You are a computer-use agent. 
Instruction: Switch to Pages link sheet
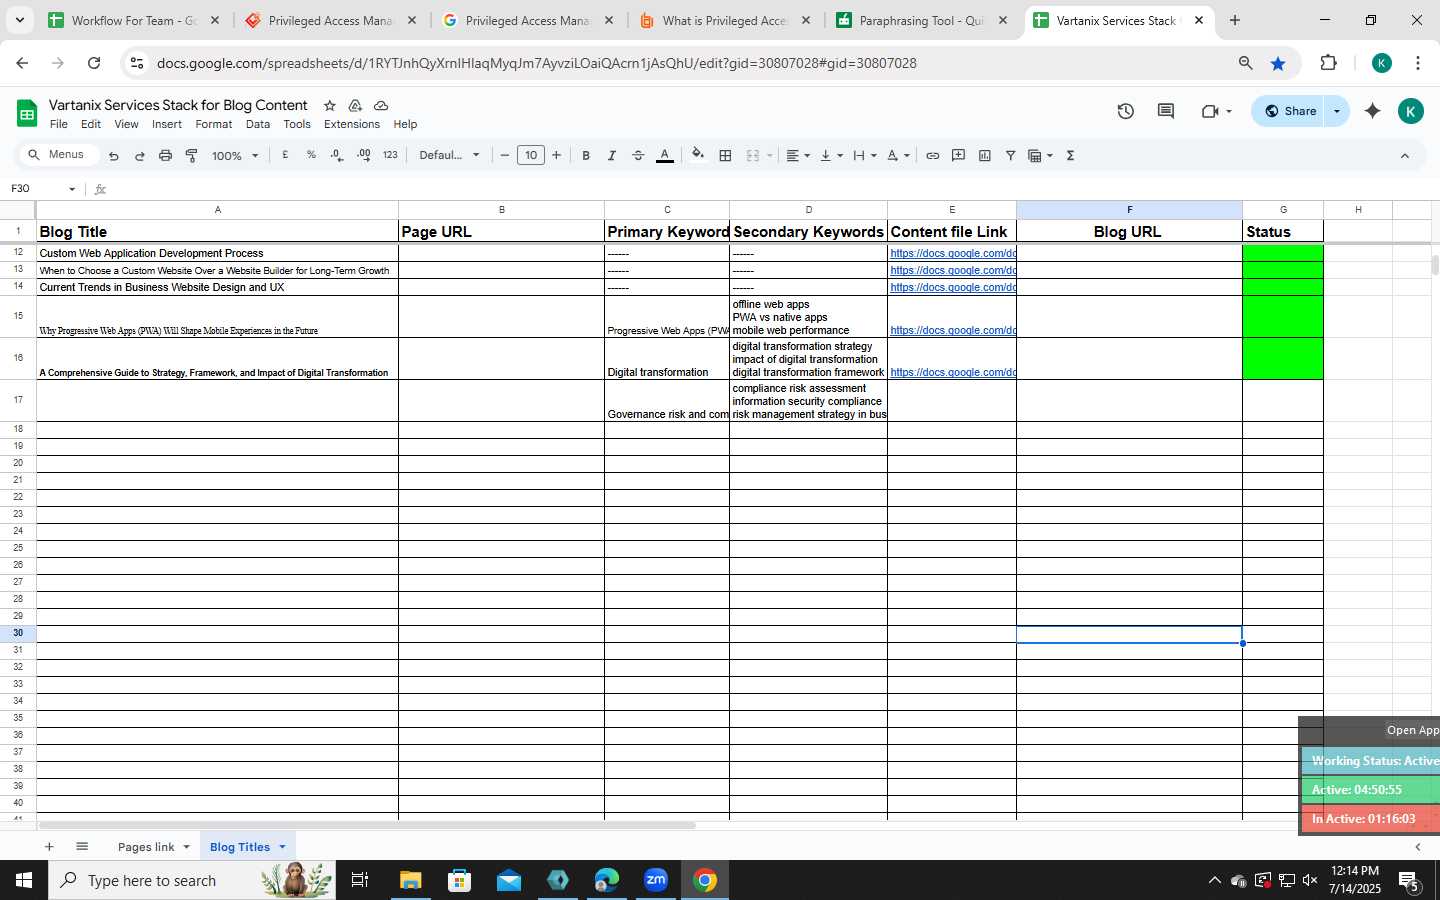146,847
